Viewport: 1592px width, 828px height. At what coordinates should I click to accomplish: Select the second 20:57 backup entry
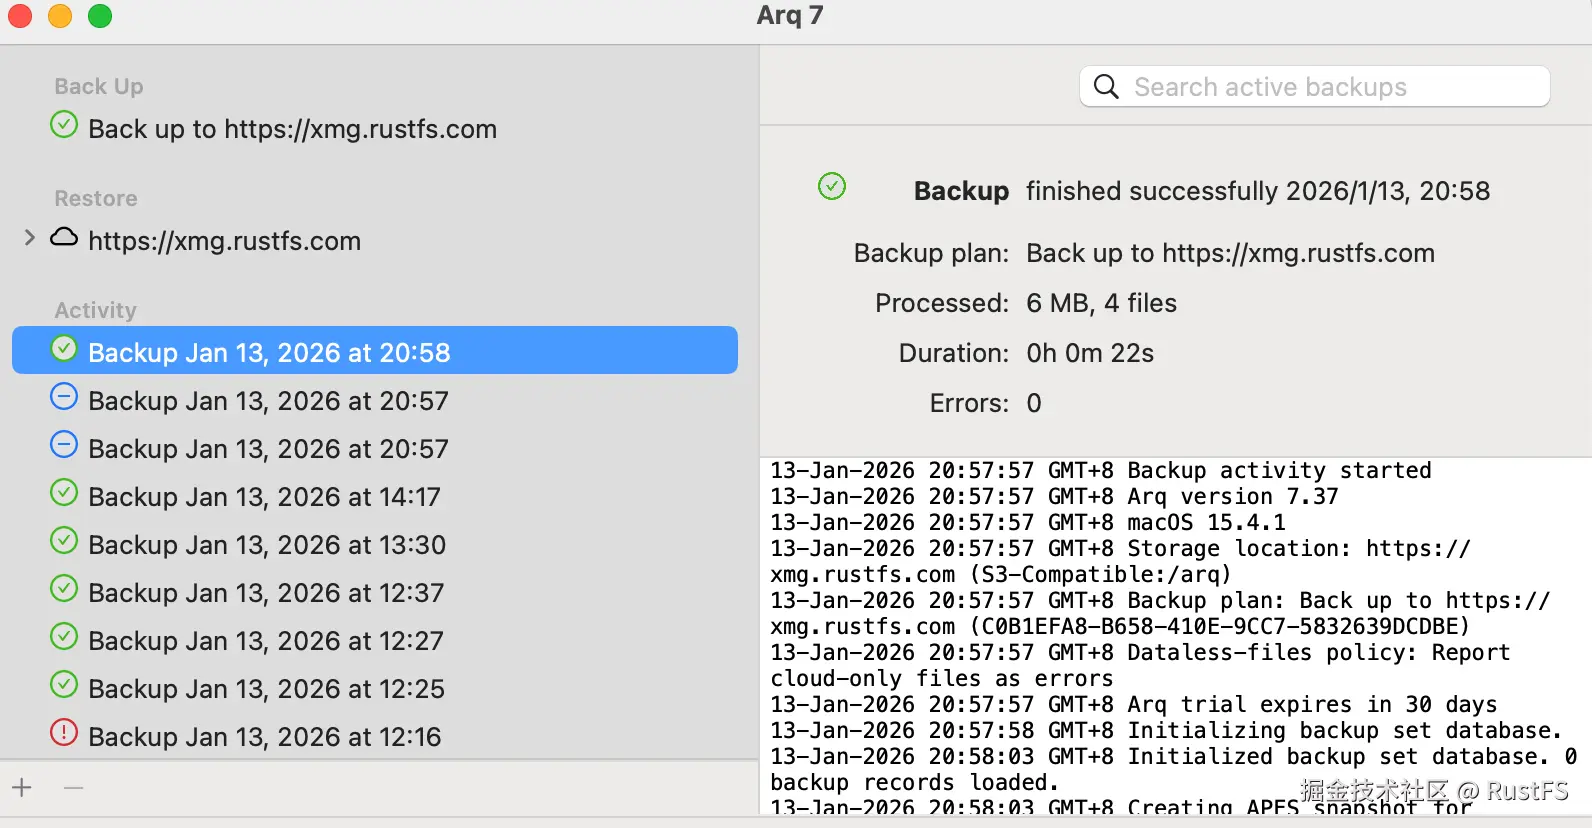click(268, 449)
